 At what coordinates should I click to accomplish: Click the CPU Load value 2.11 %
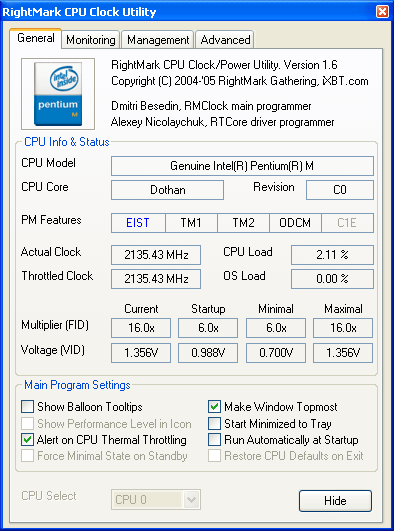(x=332, y=255)
